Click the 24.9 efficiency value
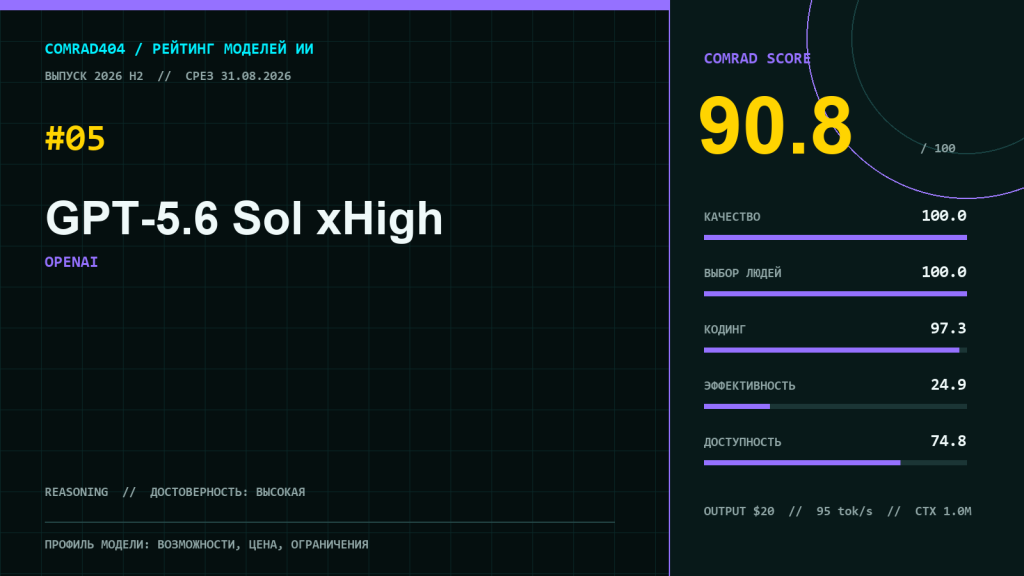The width and height of the screenshot is (1024, 576). coord(948,385)
